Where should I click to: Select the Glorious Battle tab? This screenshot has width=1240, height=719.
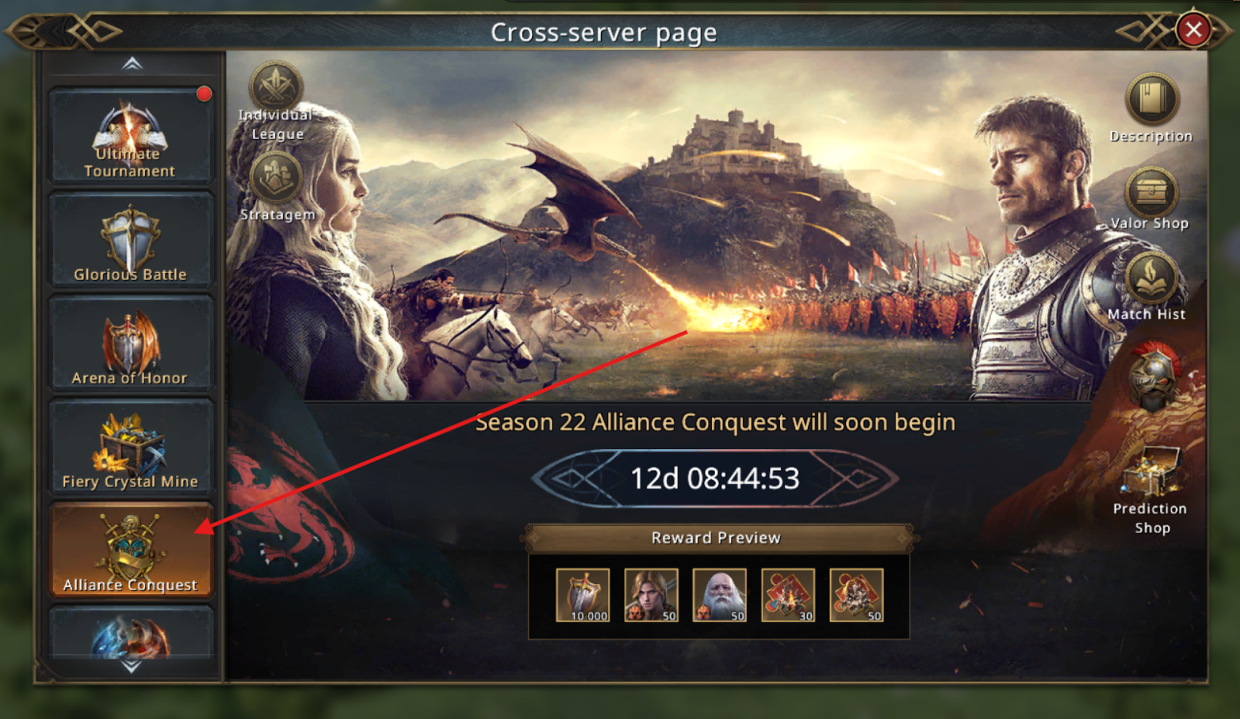(x=131, y=240)
